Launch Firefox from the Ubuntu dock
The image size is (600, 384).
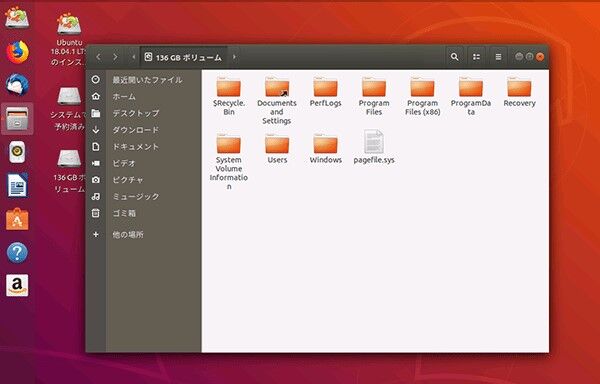(x=17, y=52)
